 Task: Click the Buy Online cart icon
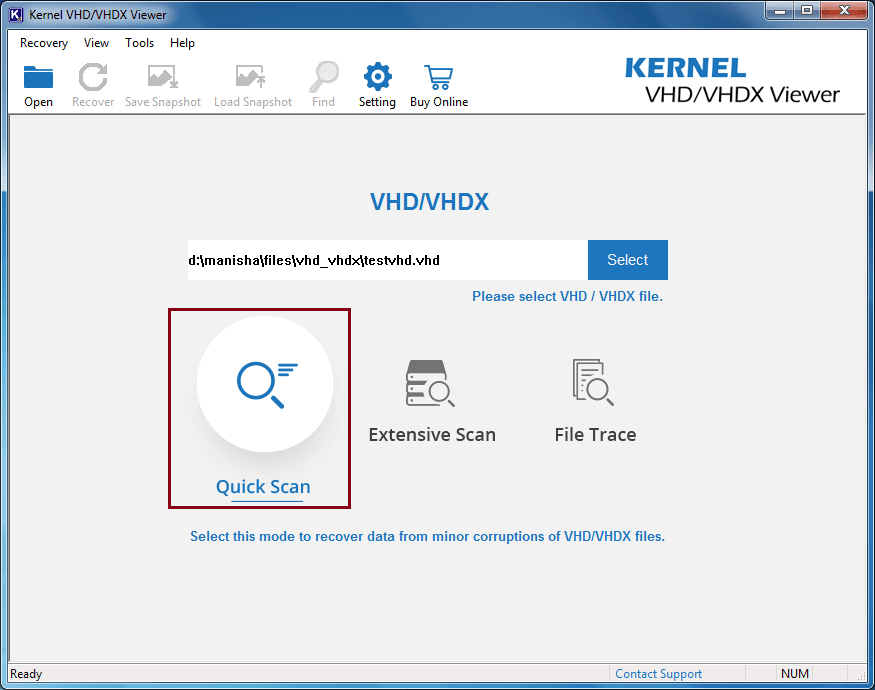coord(439,77)
